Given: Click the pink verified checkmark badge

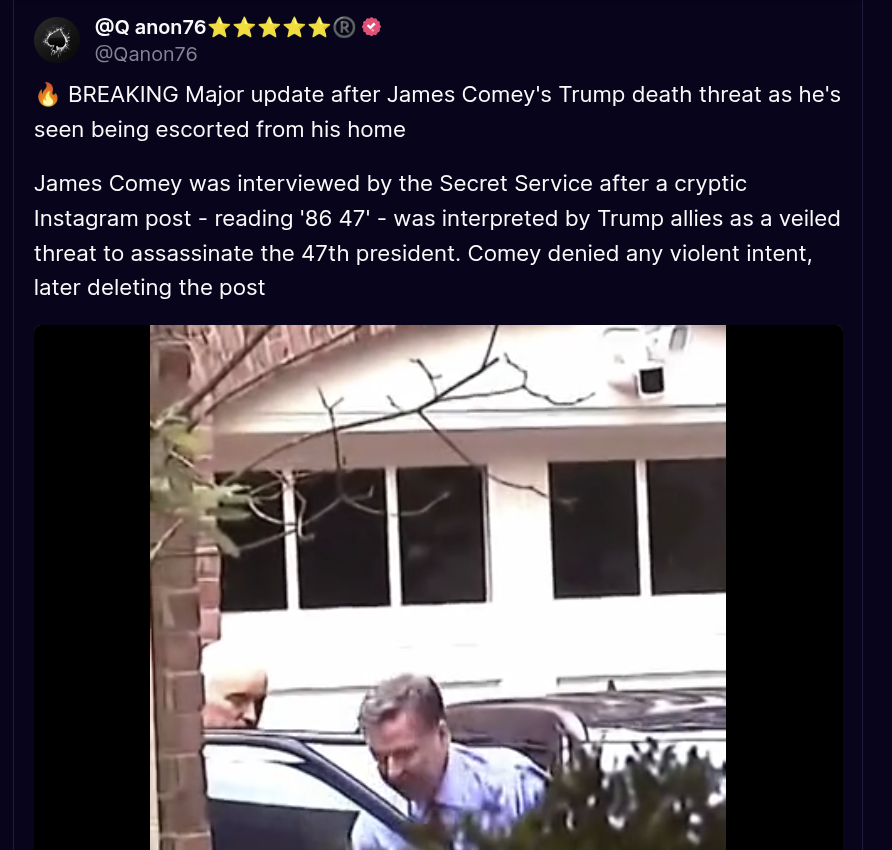Looking at the screenshot, I should point(371,27).
